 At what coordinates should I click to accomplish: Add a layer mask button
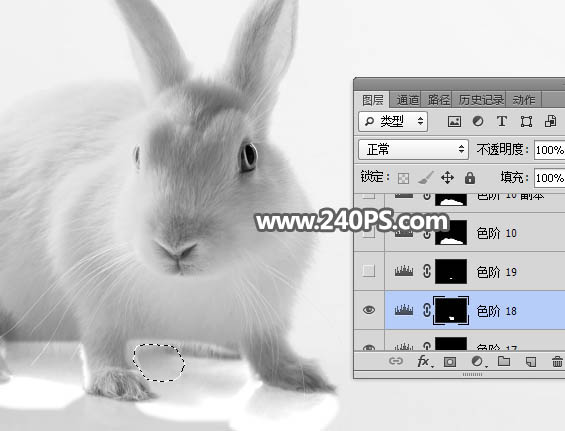pos(450,361)
